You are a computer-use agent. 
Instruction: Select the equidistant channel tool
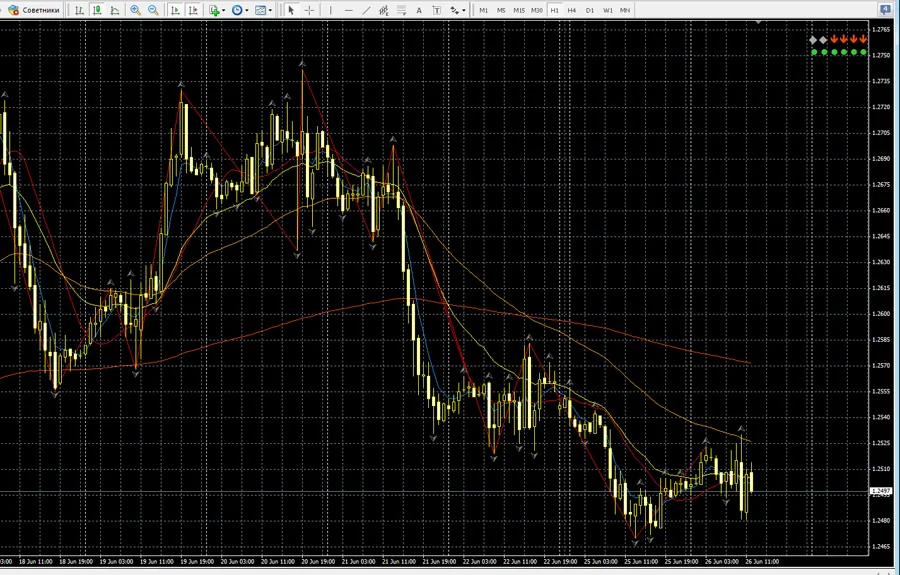[384, 10]
